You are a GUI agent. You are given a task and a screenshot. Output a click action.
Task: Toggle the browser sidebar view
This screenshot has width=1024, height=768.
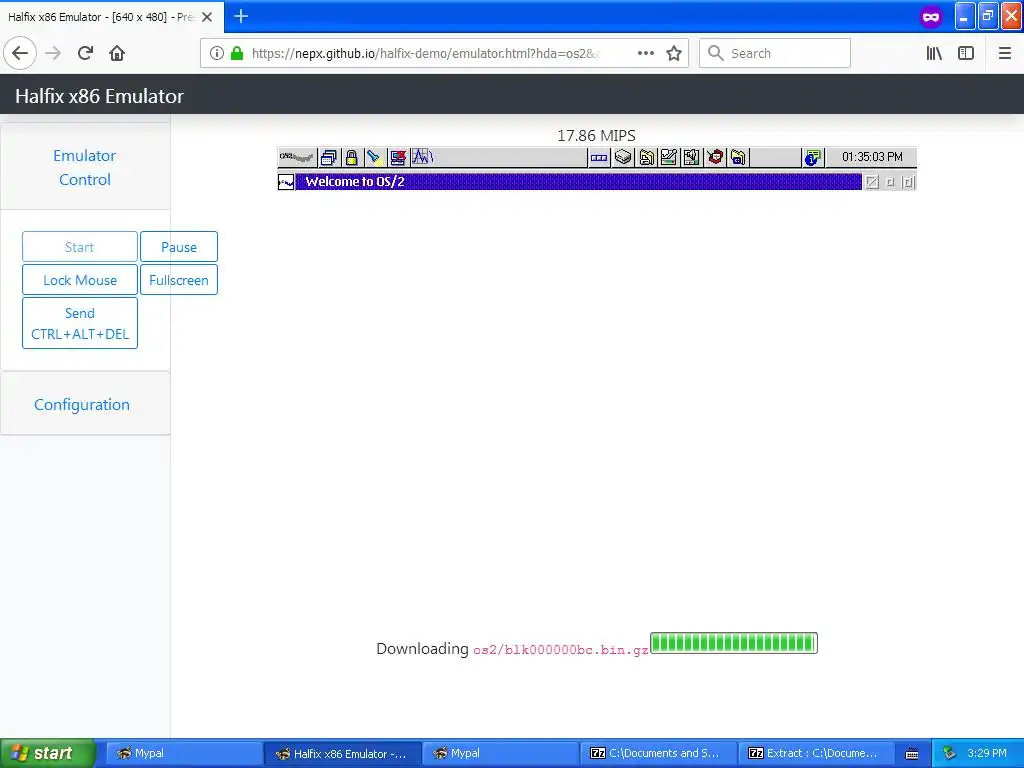tap(966, 54)
